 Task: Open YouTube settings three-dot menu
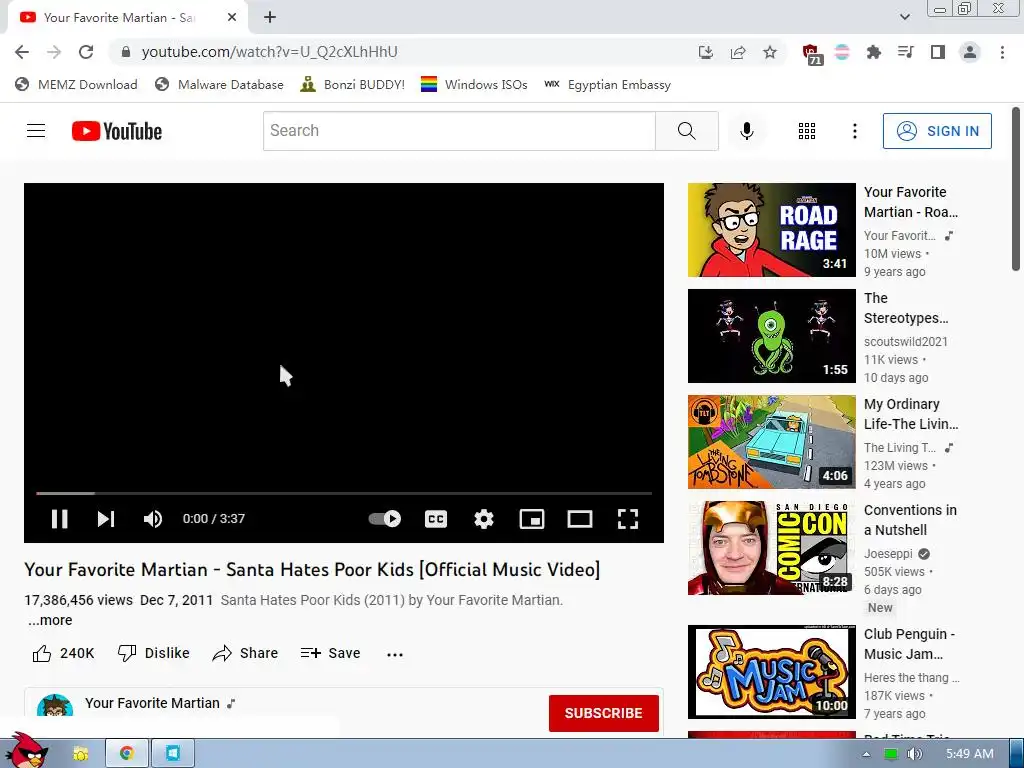tap(854, 131)
